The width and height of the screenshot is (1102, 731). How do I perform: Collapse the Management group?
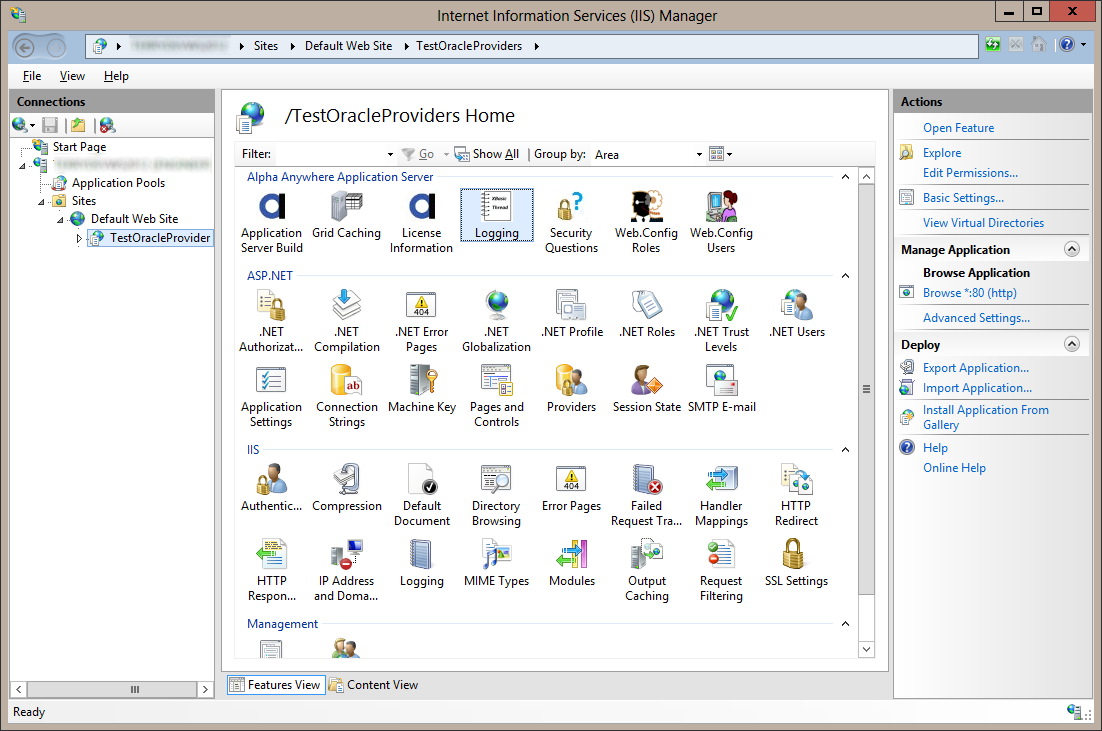tap(845, 623)
